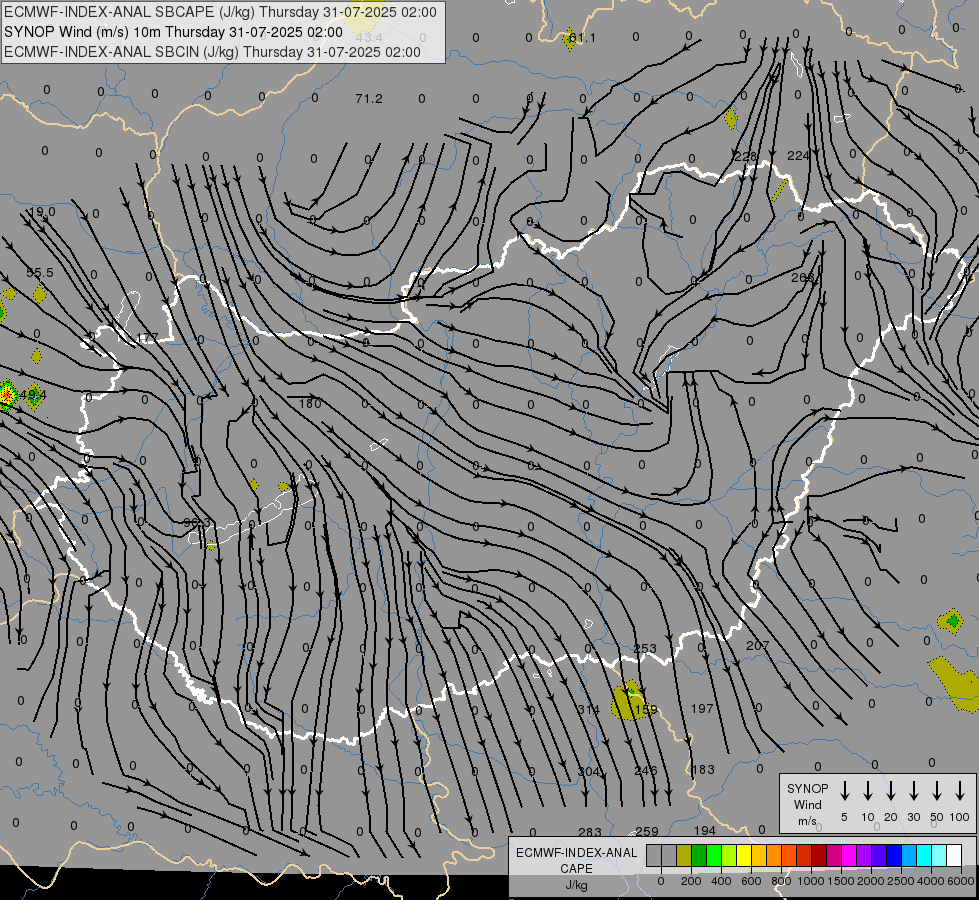Click the wind arrow above 10 m/s
The image size is (979, 900).
pyautogui.click(x=868, y=790)
